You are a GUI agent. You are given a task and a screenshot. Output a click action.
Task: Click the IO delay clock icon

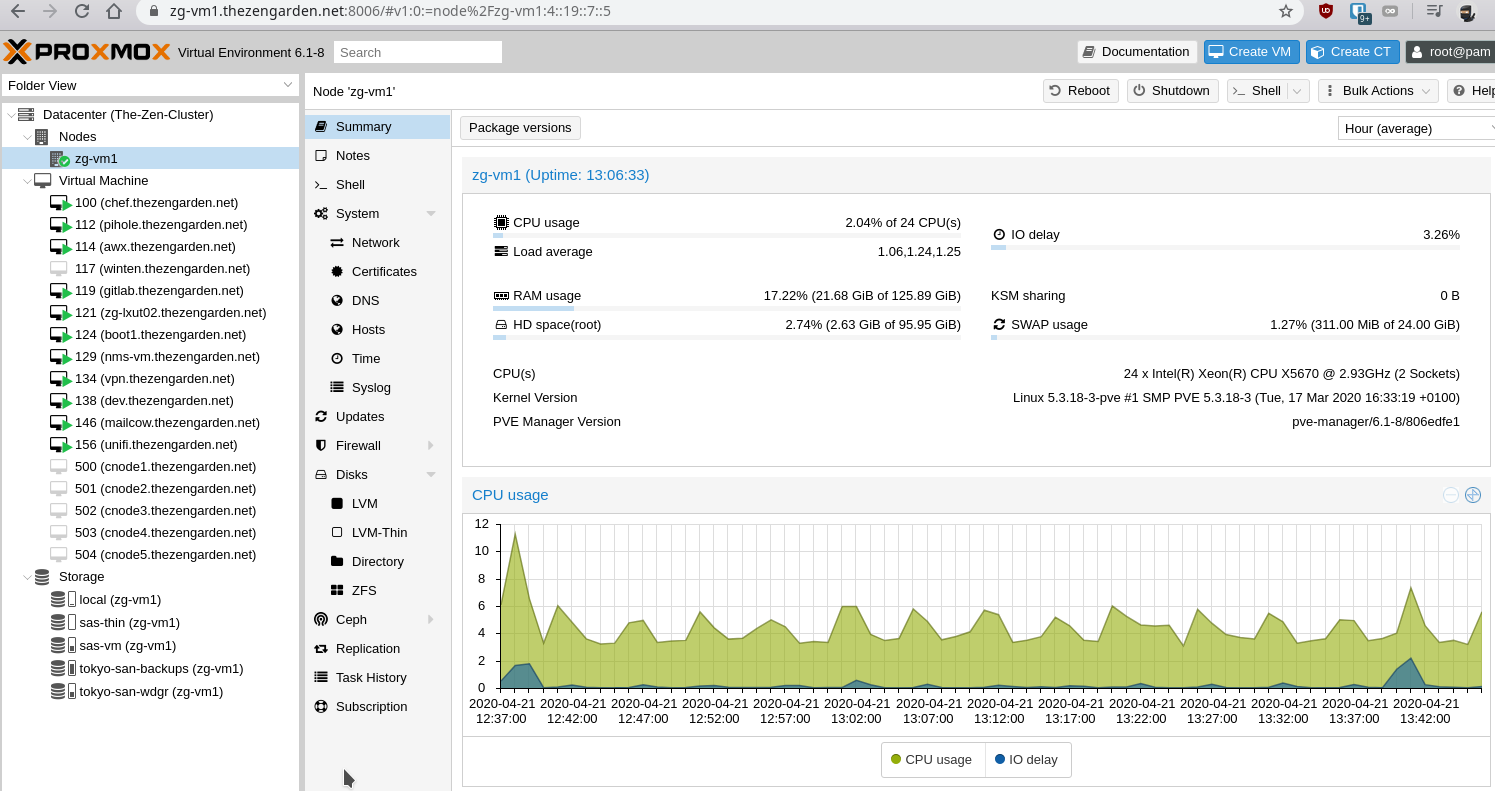point(998,235)
